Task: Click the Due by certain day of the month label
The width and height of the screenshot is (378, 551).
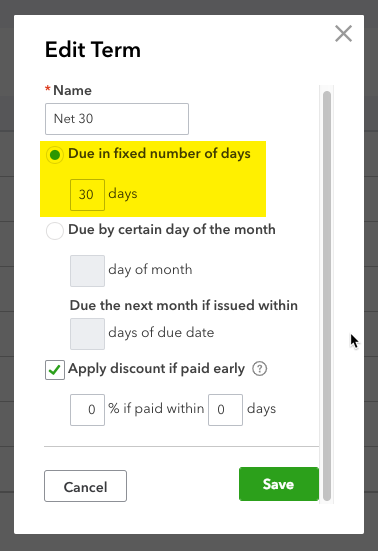Action: (172, 230)
